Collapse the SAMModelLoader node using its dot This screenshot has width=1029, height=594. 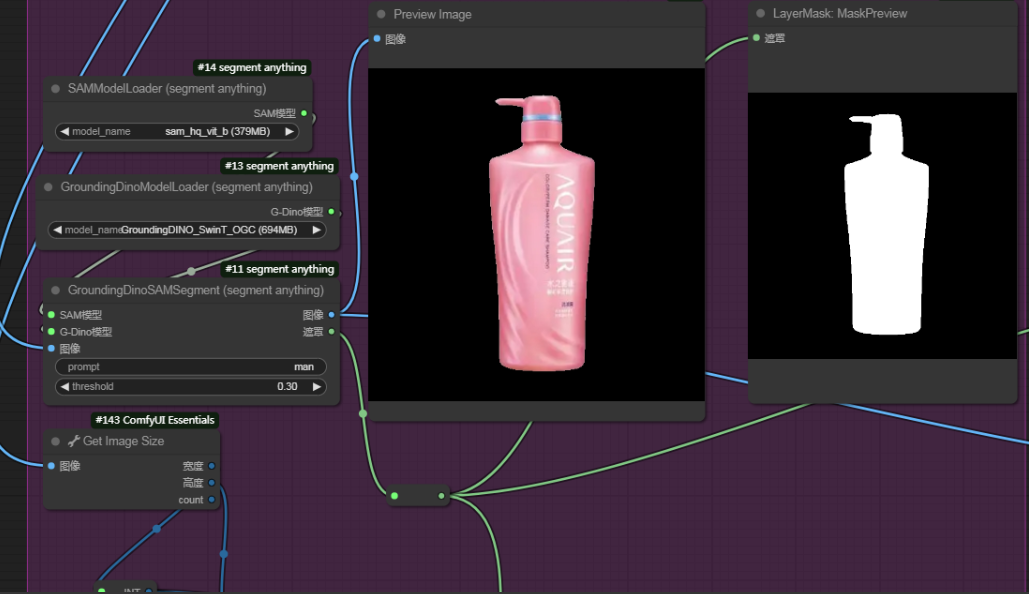56,89
